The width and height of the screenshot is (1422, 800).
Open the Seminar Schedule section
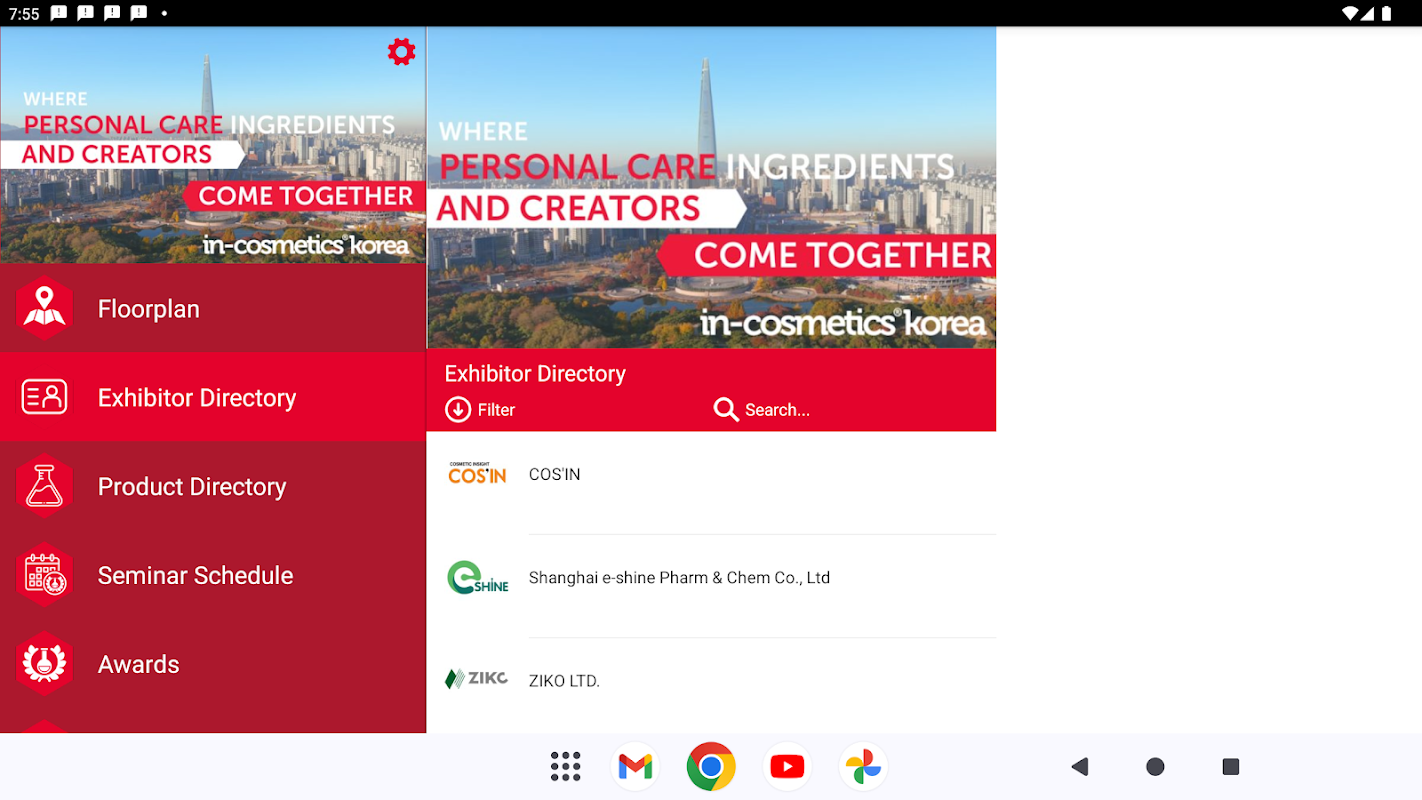pos(213,575)
